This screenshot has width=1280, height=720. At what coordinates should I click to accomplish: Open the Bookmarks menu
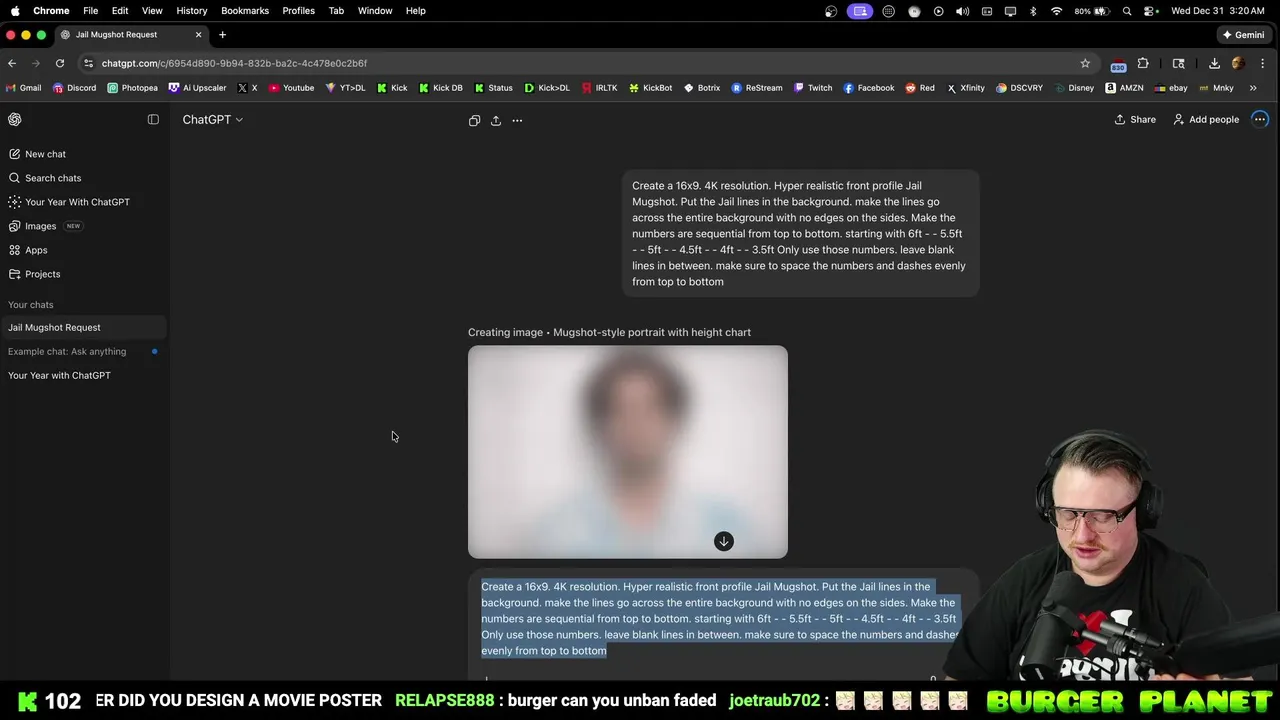245,11
